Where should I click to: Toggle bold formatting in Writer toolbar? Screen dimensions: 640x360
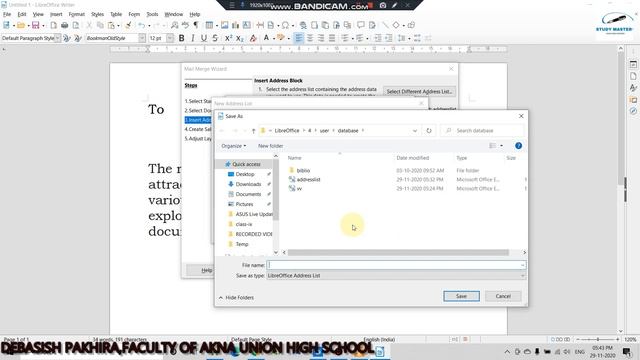pyautogui.click(x=182, y=38)
